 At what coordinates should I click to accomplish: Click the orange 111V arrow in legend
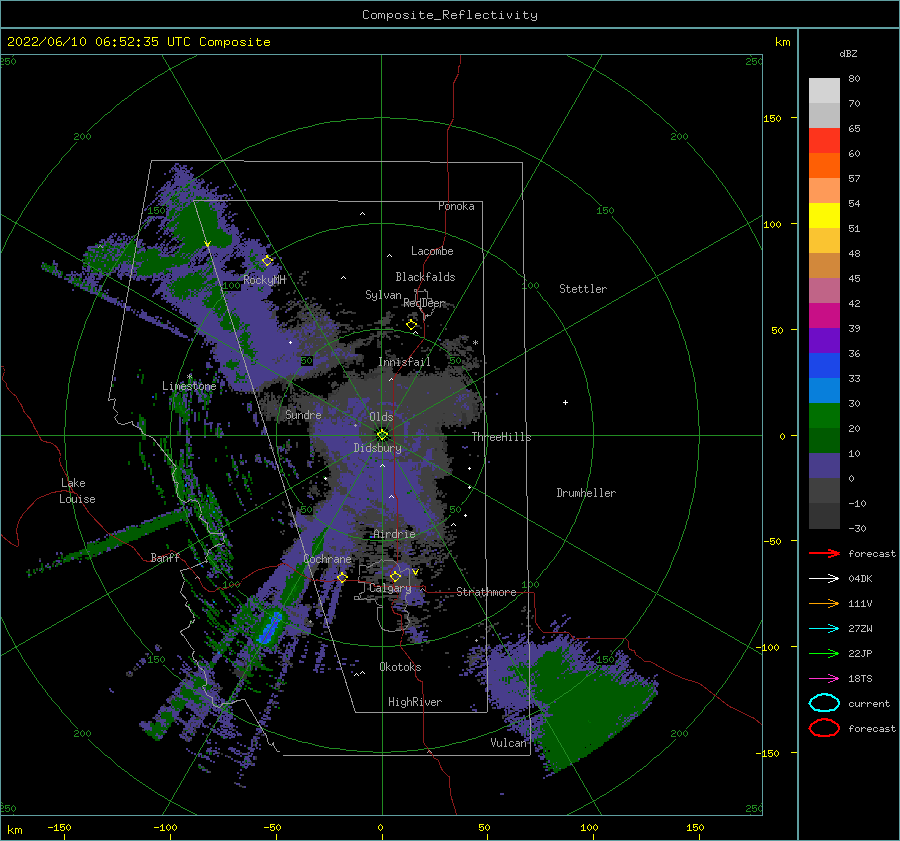point(824,603)
